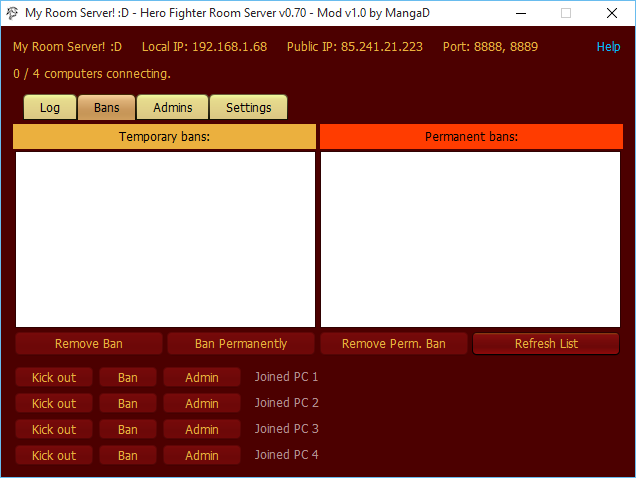
Task: Refresh the ban list
Action: (x=546, y=344)
